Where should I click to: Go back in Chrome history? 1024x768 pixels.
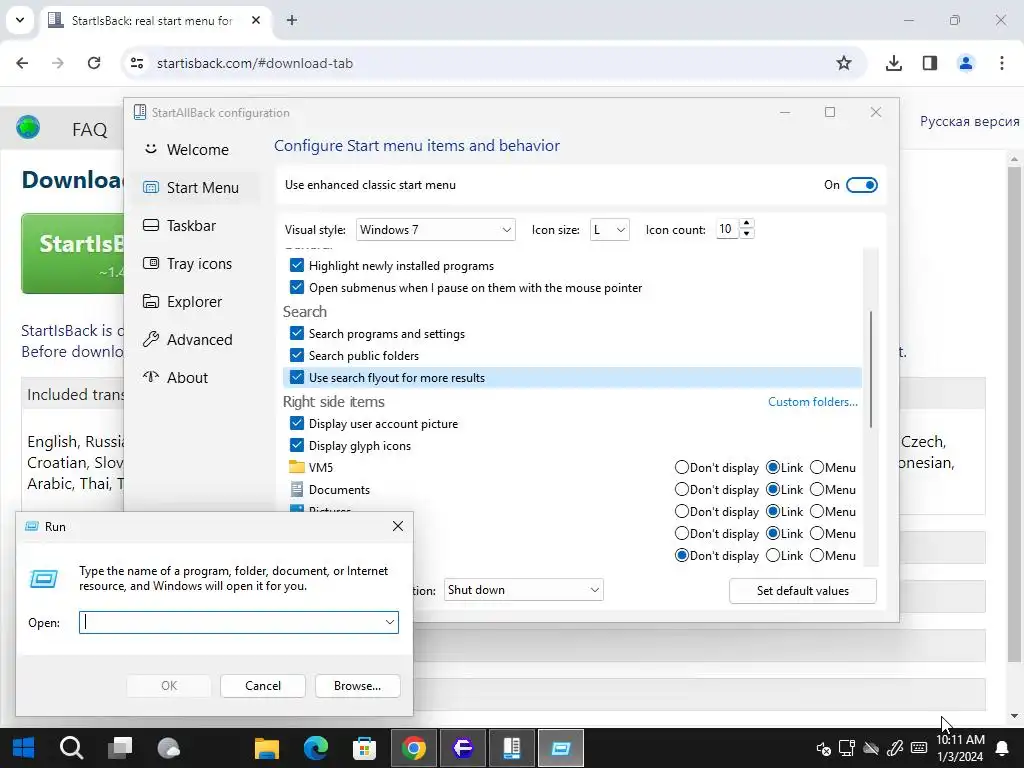(22, 63)
